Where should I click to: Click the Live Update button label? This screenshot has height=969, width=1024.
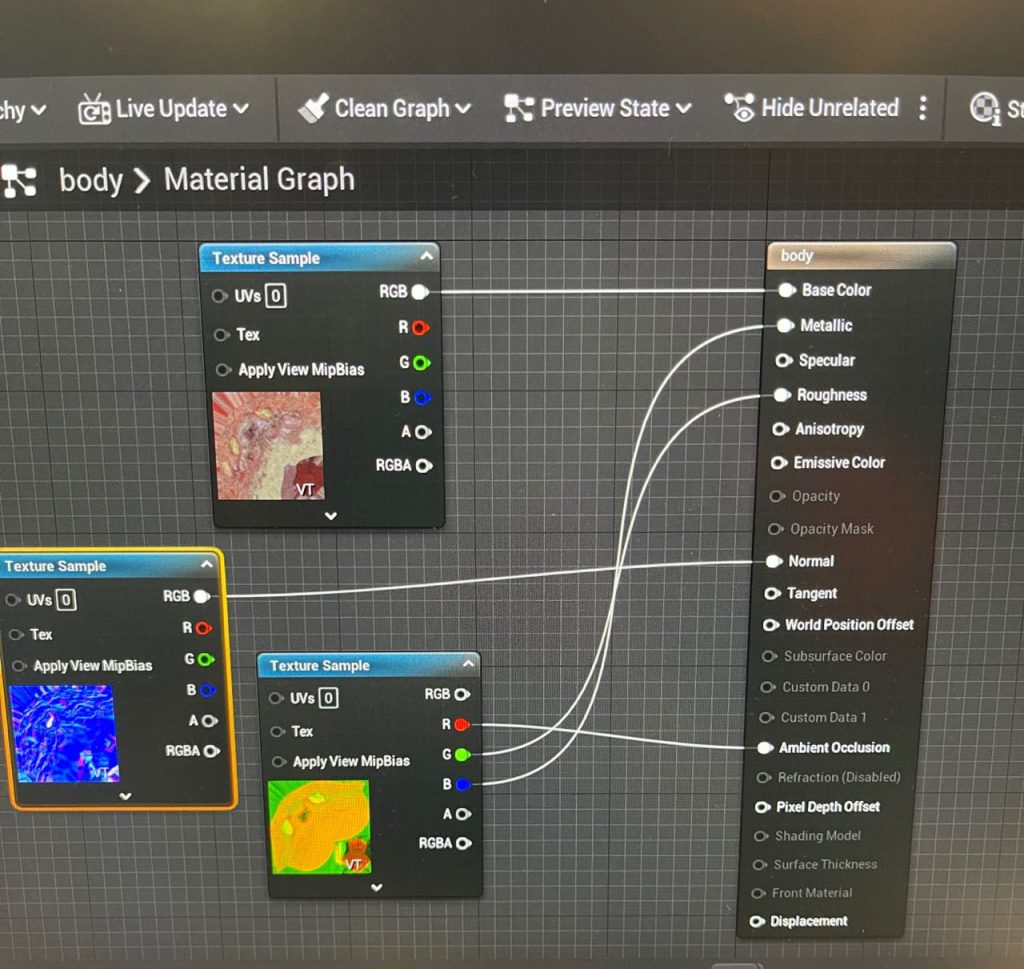(x=171, y=108)
